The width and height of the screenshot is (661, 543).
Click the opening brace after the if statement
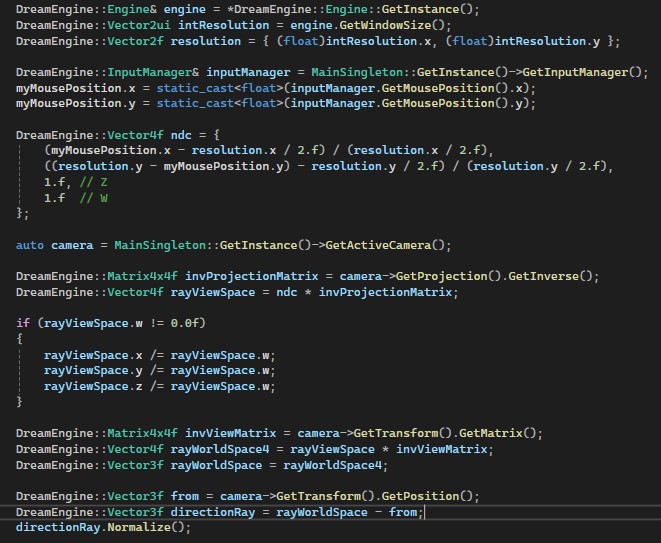click(x=19, y=339)
